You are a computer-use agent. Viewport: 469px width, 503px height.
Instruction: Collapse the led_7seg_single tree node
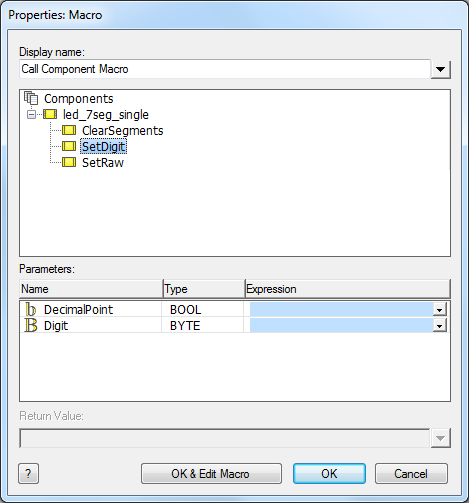click(x=31, y=115)
